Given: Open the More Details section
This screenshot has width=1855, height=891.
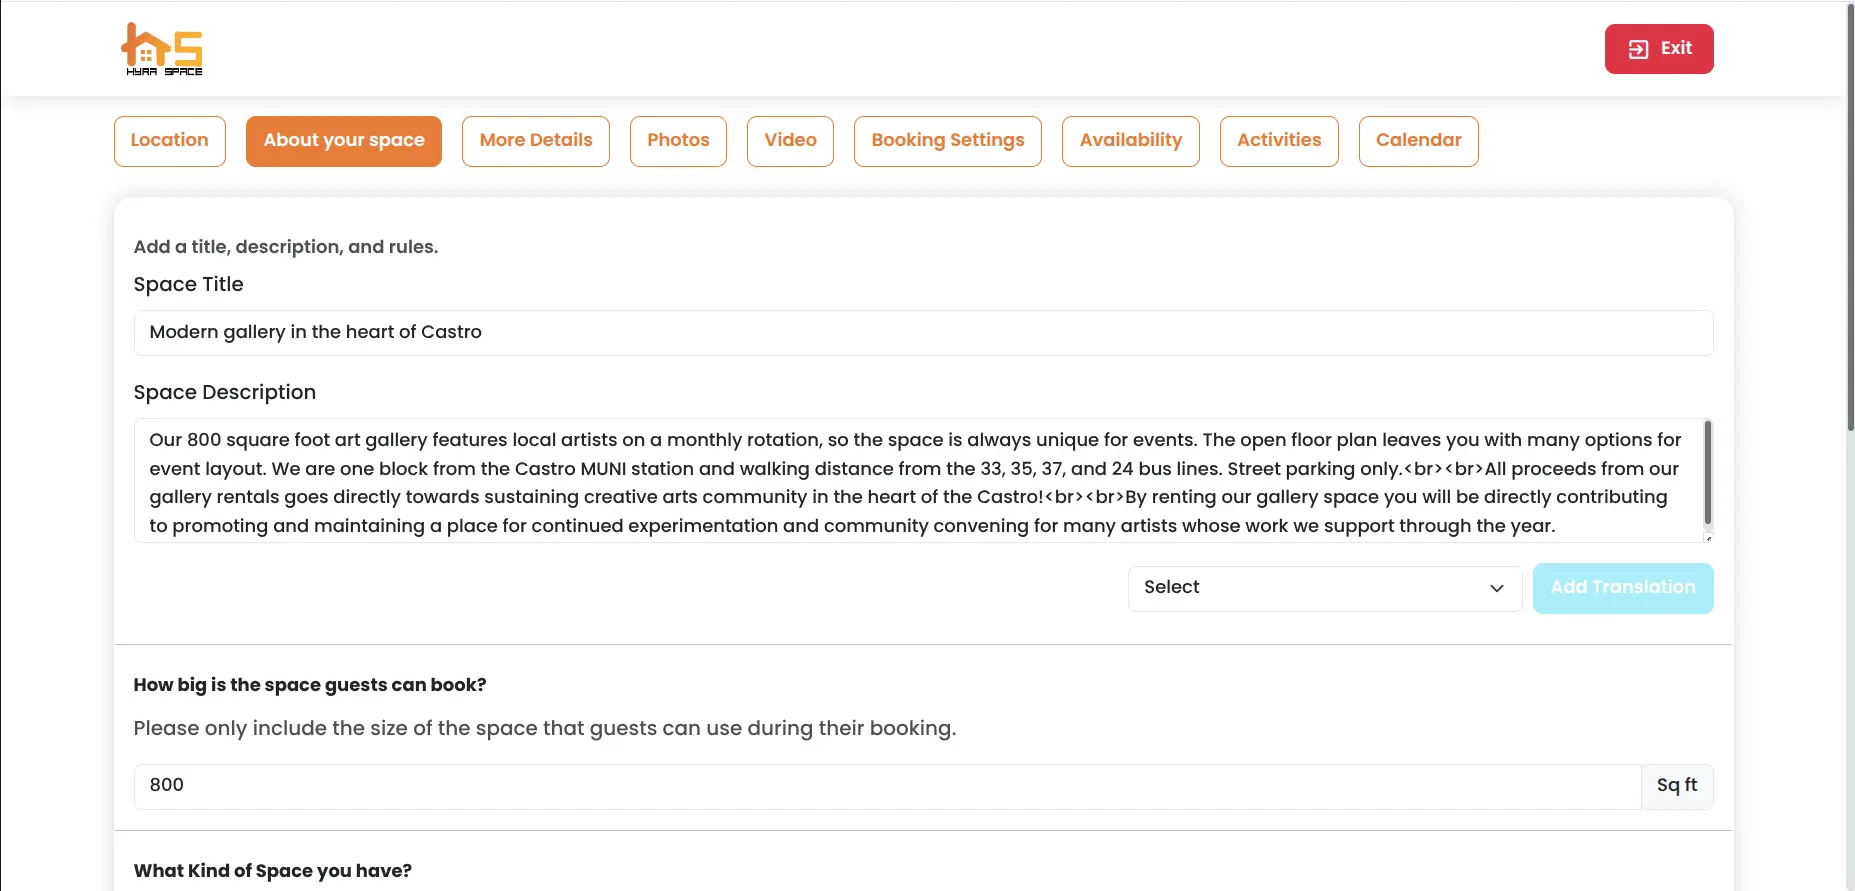Looking at the screenshot, I should coord(536,140).
